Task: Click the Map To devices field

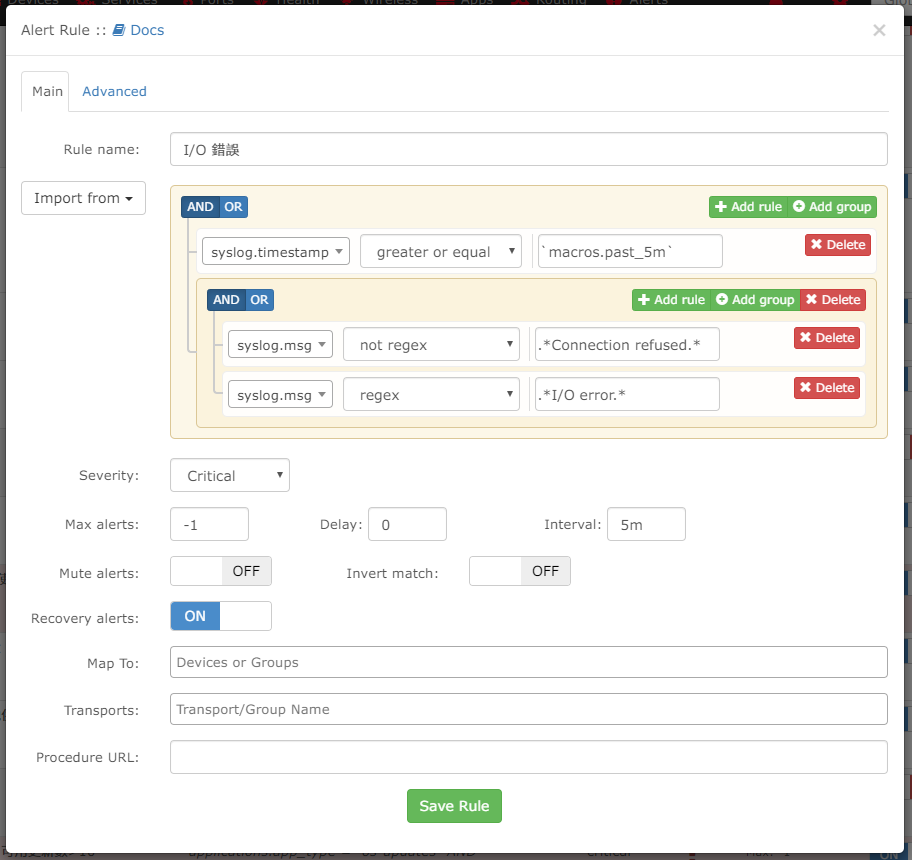Action: tap(528, 662)
